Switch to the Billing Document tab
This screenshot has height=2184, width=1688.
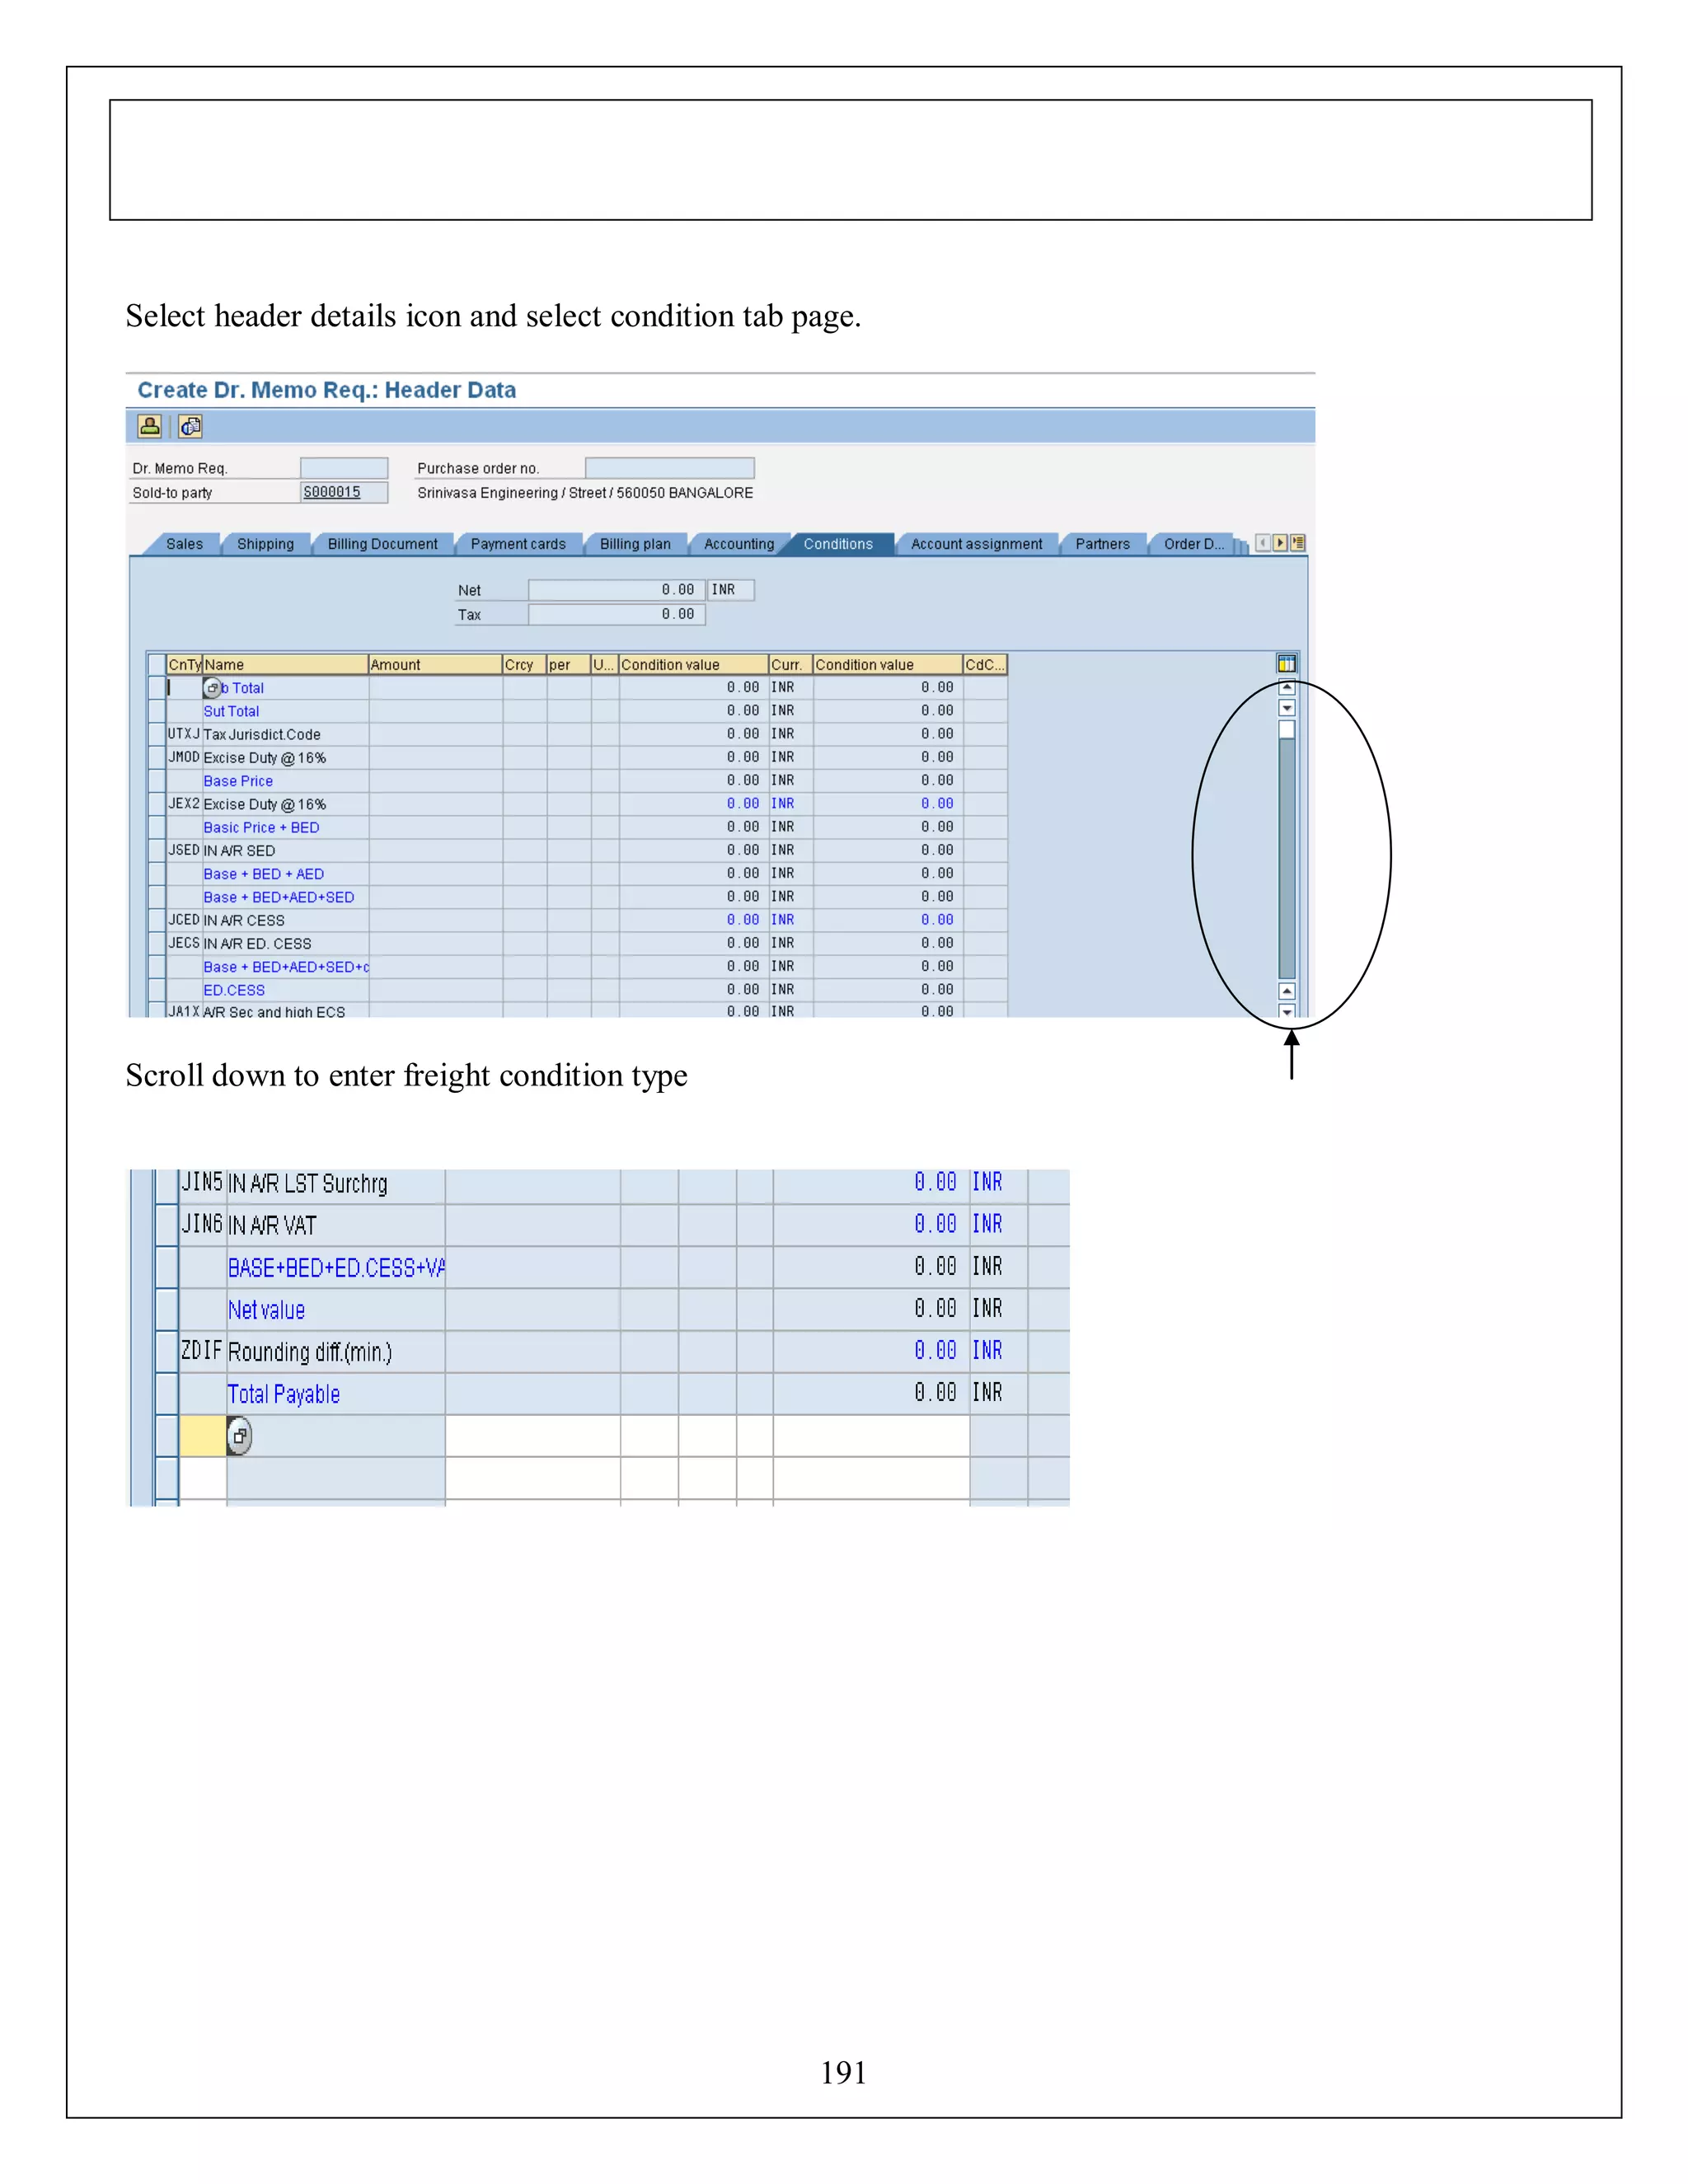(x=382, y=544)
